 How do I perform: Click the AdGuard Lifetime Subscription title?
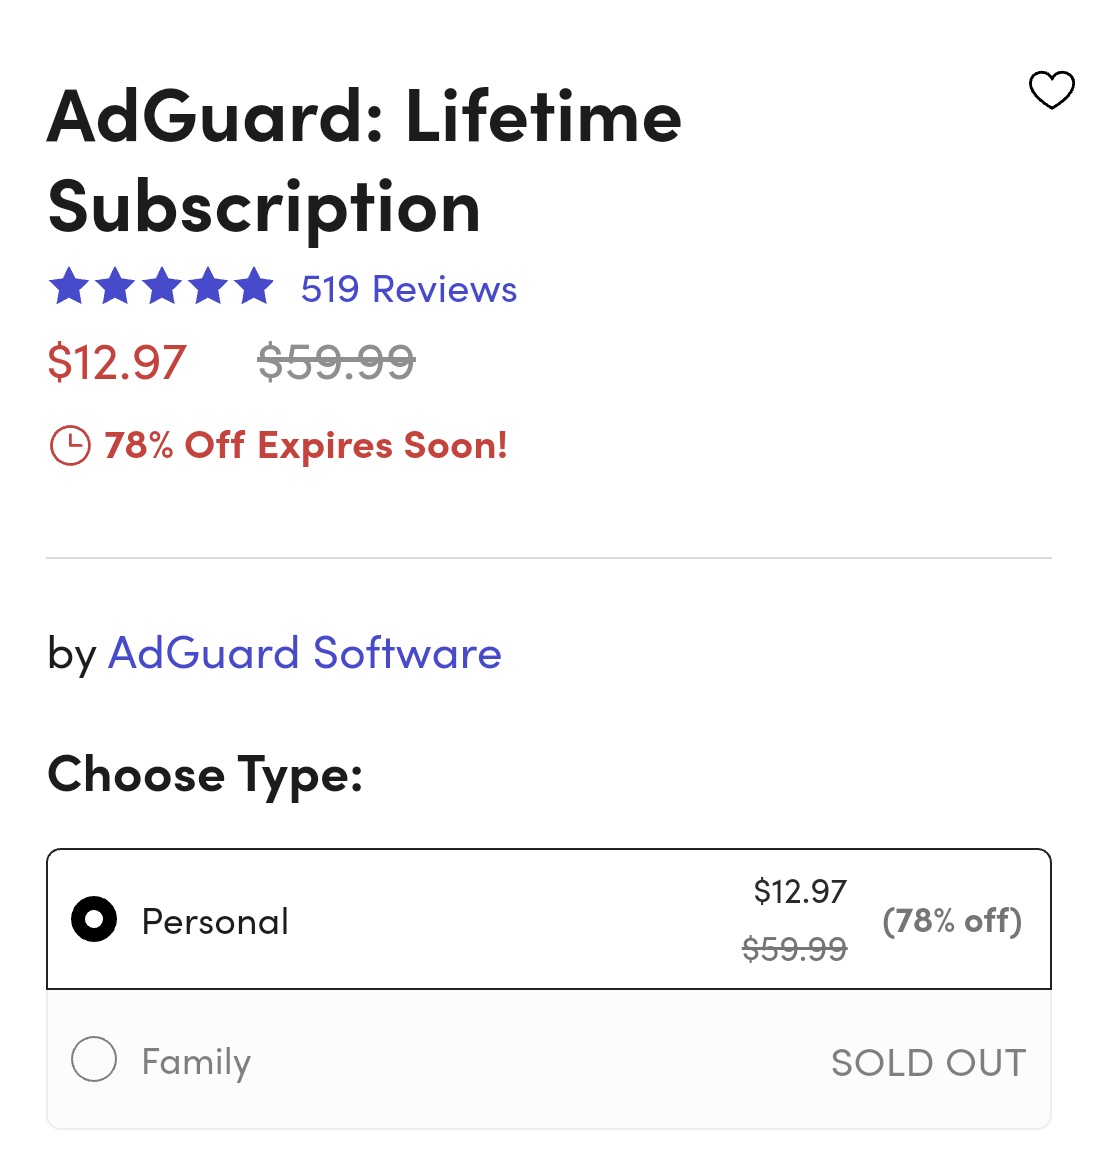364,161
